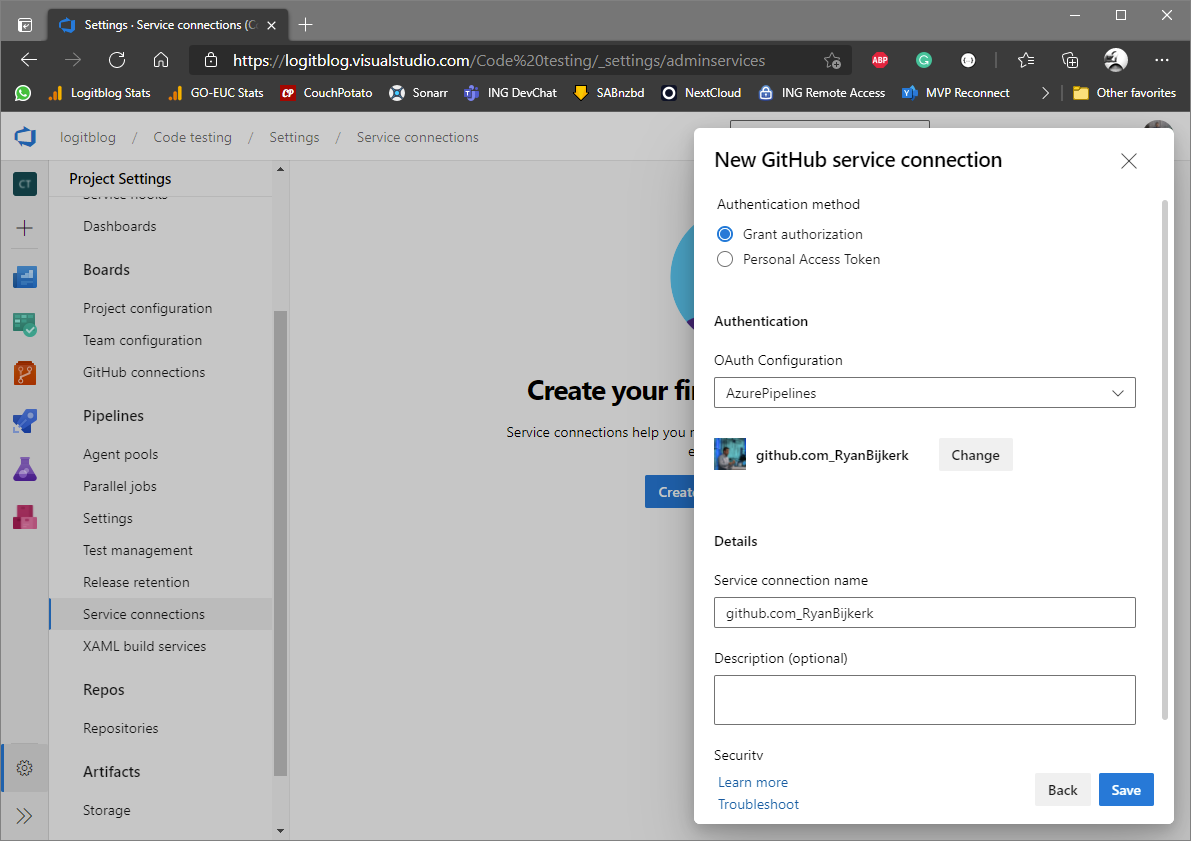Open the Repos hub icon in sidebar
1191x841 pixels.
click(25, 373)
